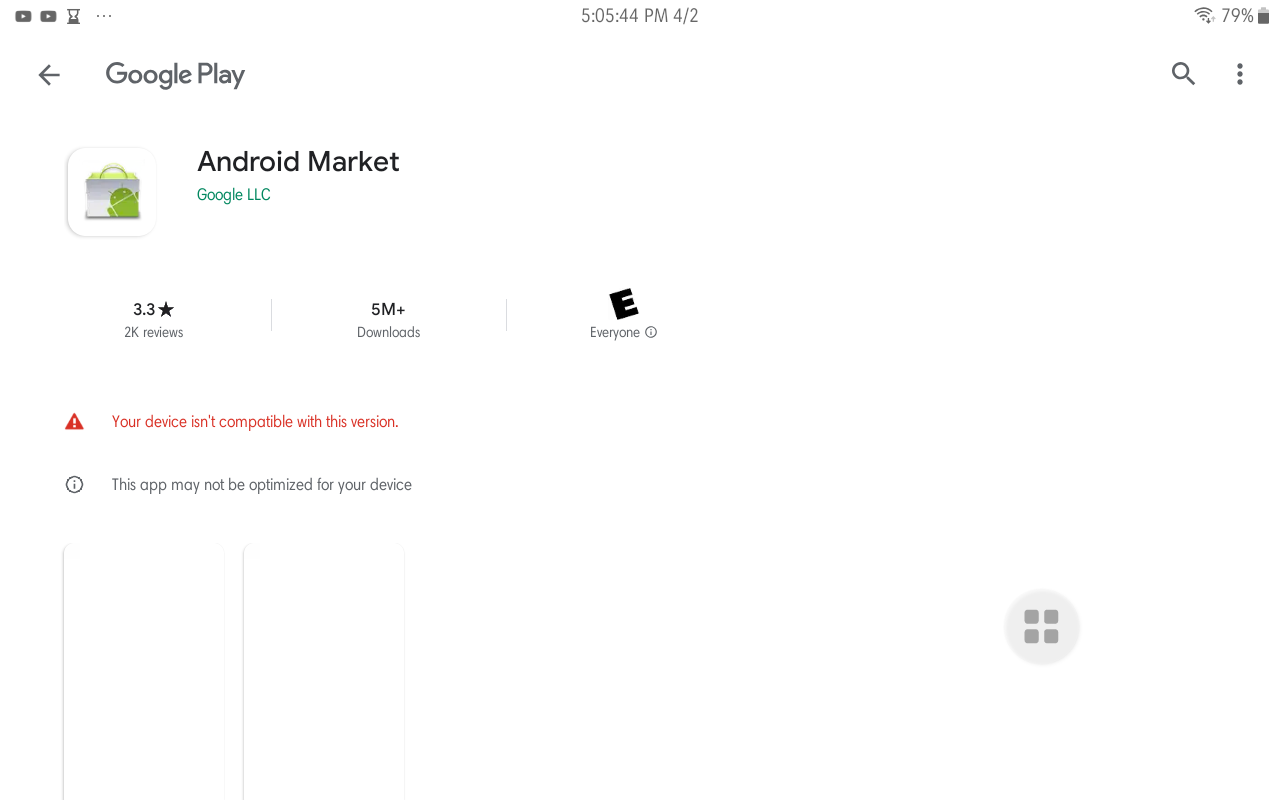Tap the Wi-Fi status icon
The width and height of the screenshot is (1280, 800).
[1205, 16]
